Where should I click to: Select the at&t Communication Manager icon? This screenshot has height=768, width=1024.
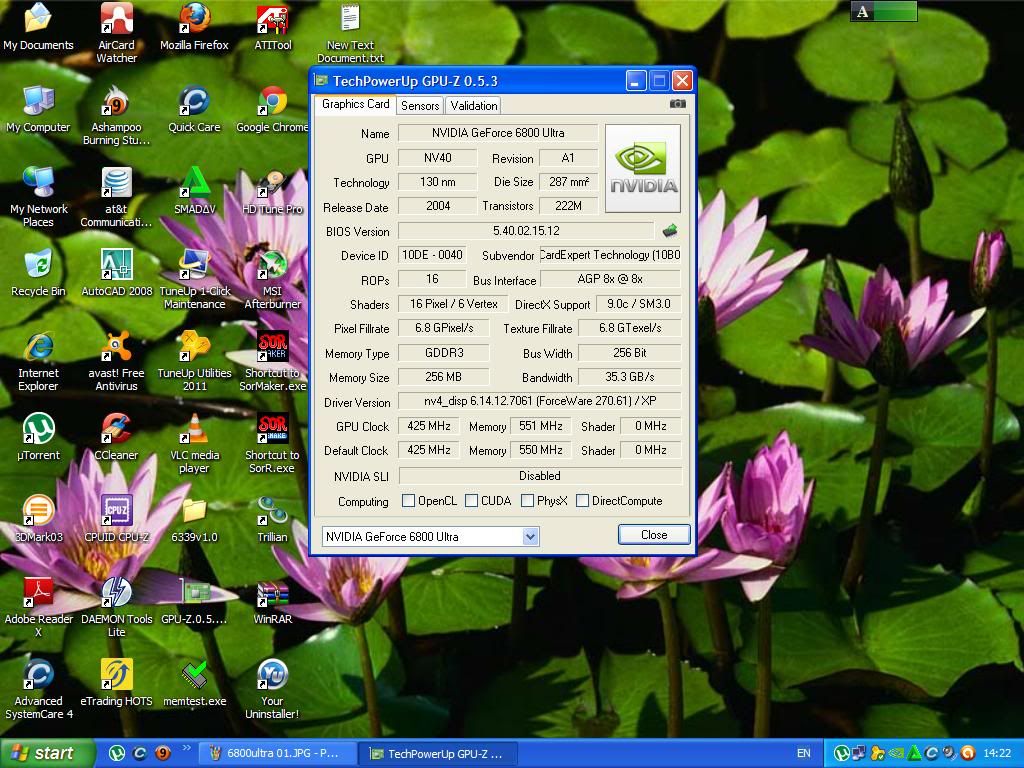click(116, 197)
